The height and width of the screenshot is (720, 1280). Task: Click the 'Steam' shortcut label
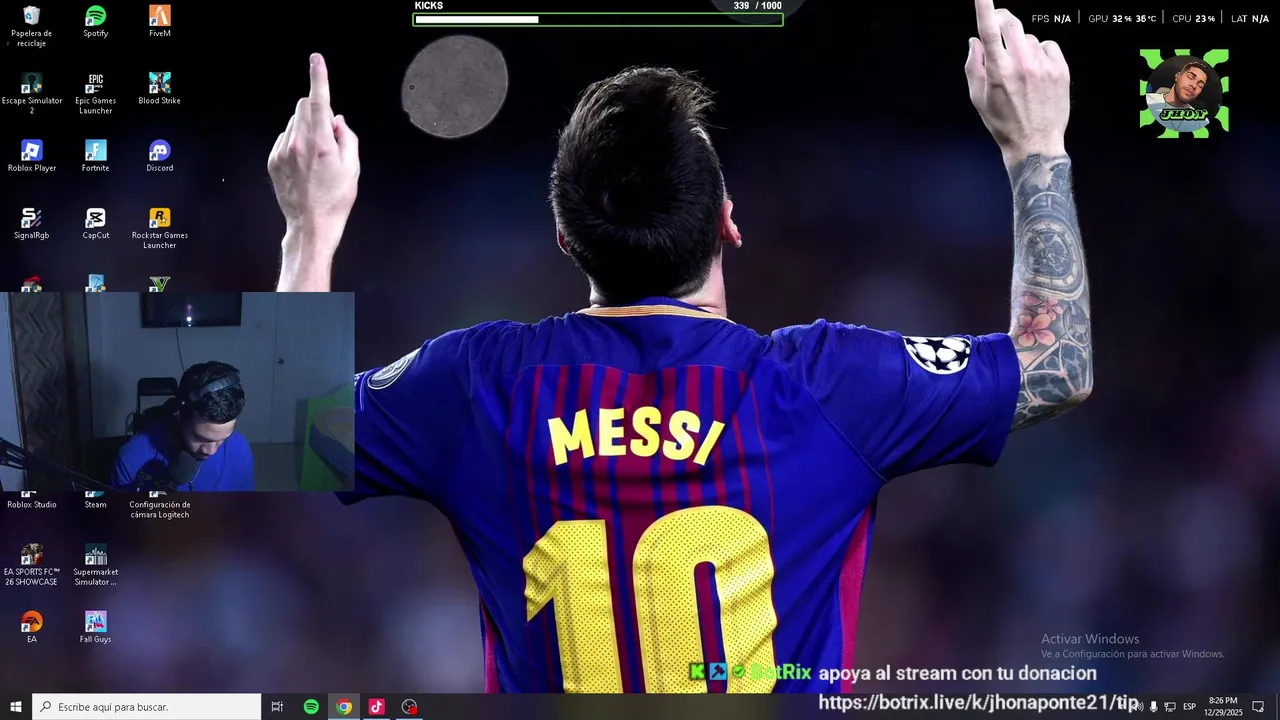click(x=95, y=505)
